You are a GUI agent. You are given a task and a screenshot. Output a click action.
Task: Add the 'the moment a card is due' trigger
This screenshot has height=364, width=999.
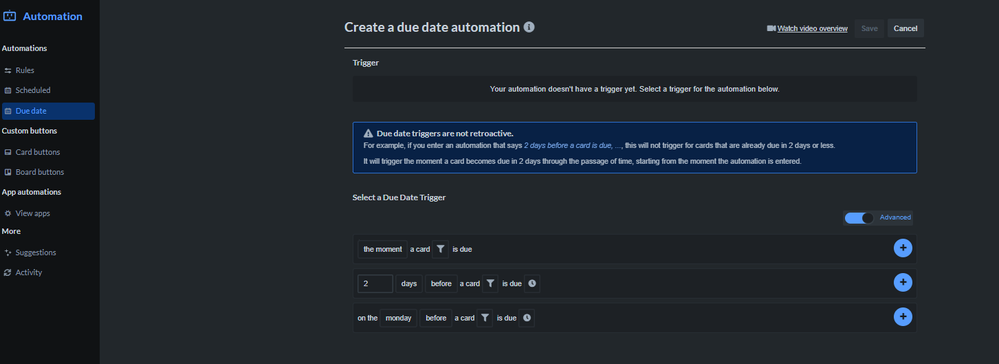click(903, 249)
